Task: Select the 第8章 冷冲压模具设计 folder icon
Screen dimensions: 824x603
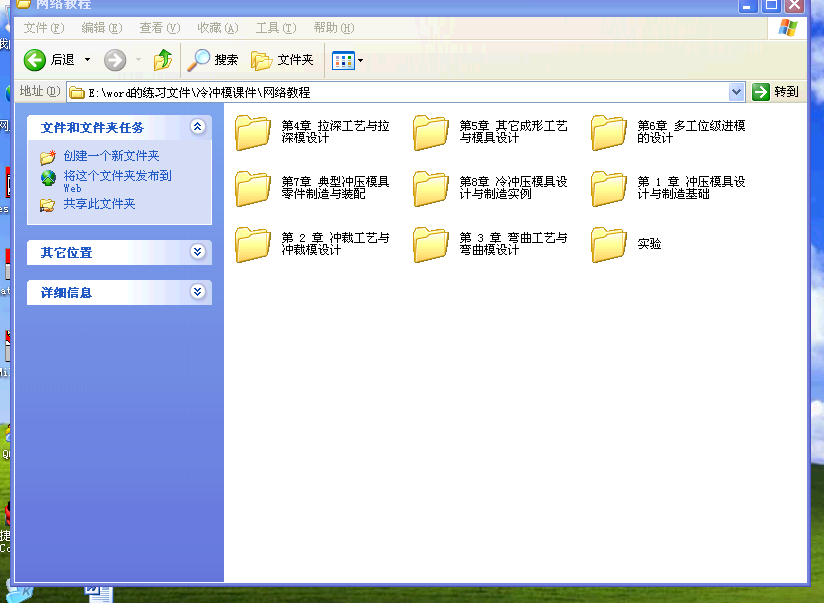Action: 431,189
